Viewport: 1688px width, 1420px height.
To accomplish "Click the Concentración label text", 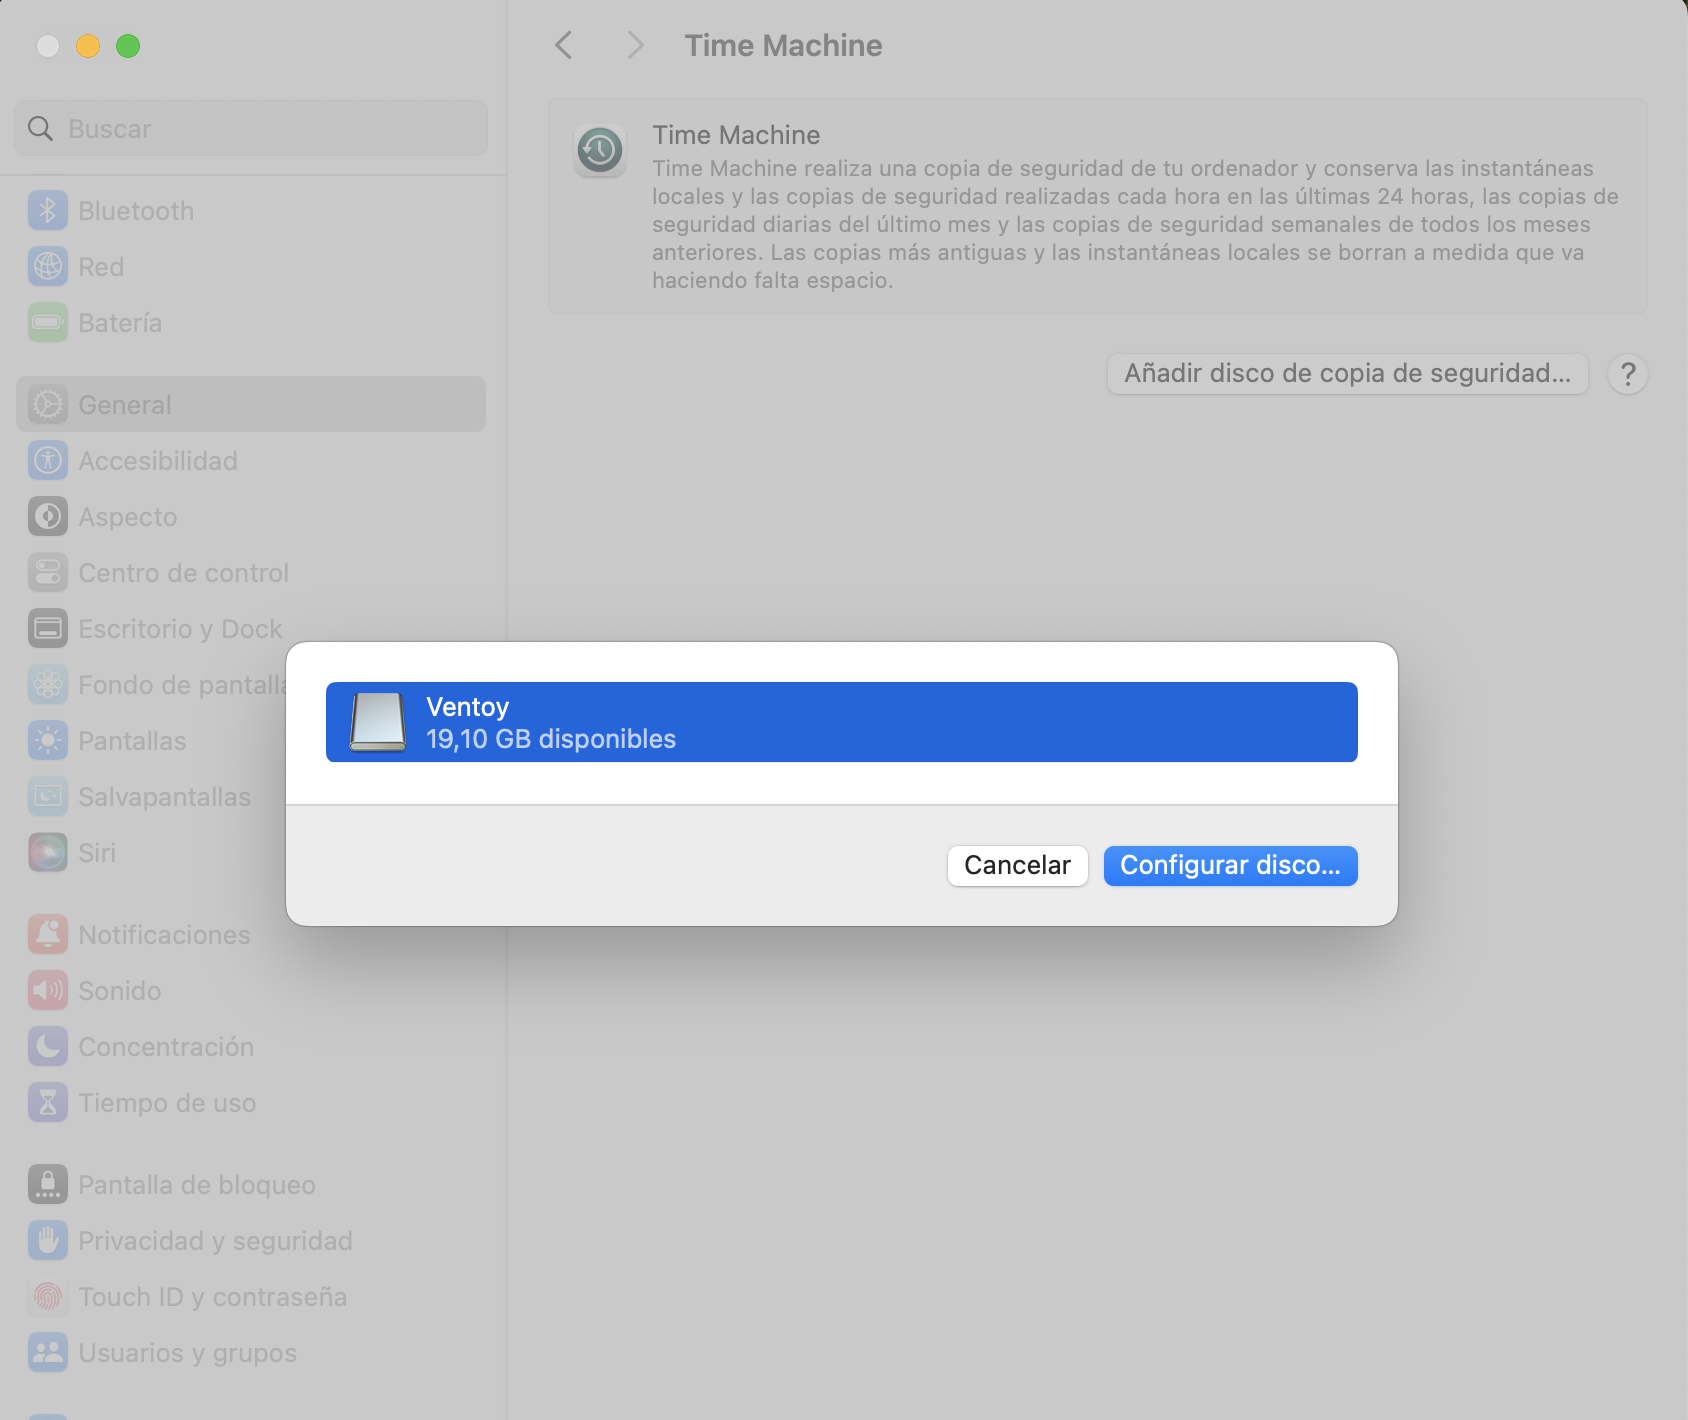I will (x=166, y=1047).
